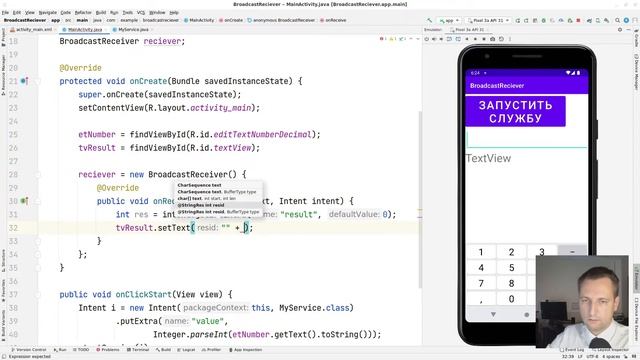Open the Profiler tool window

(x=211, y=350)
